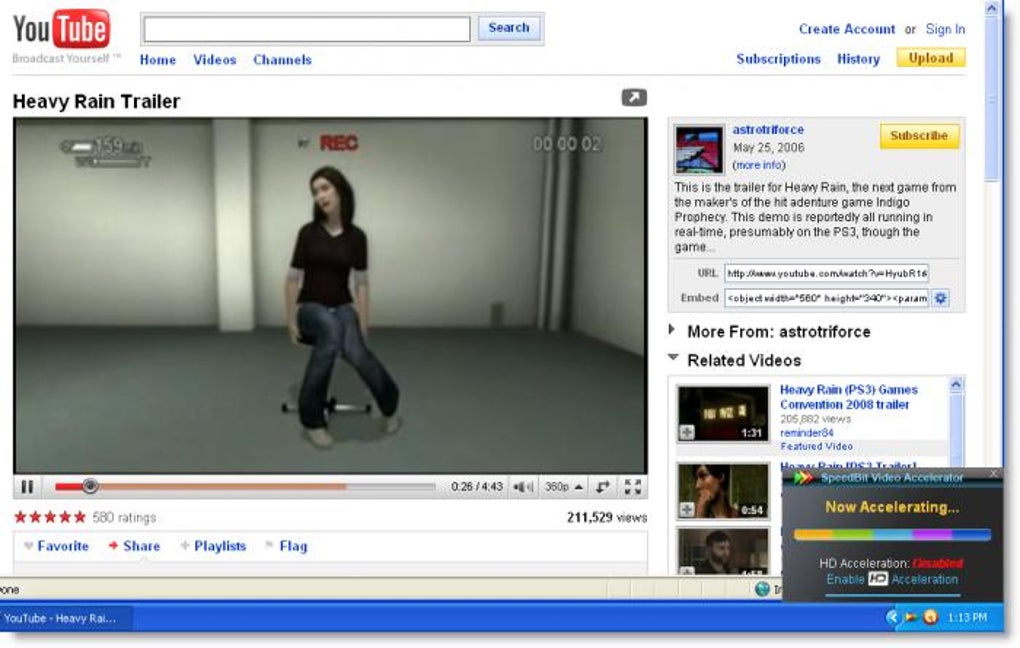Pause the video with the pause button
Image resolution: width=1020 pixels, height=648 pixels.
tap(27, 487)
